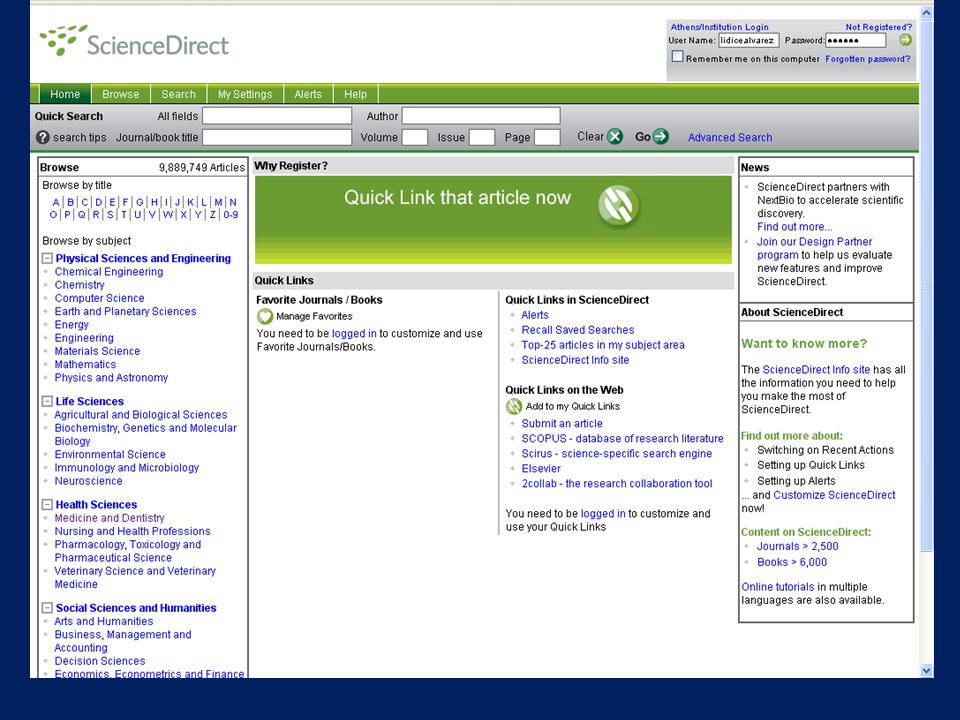Click the Quick Link banner round icon

618,206
